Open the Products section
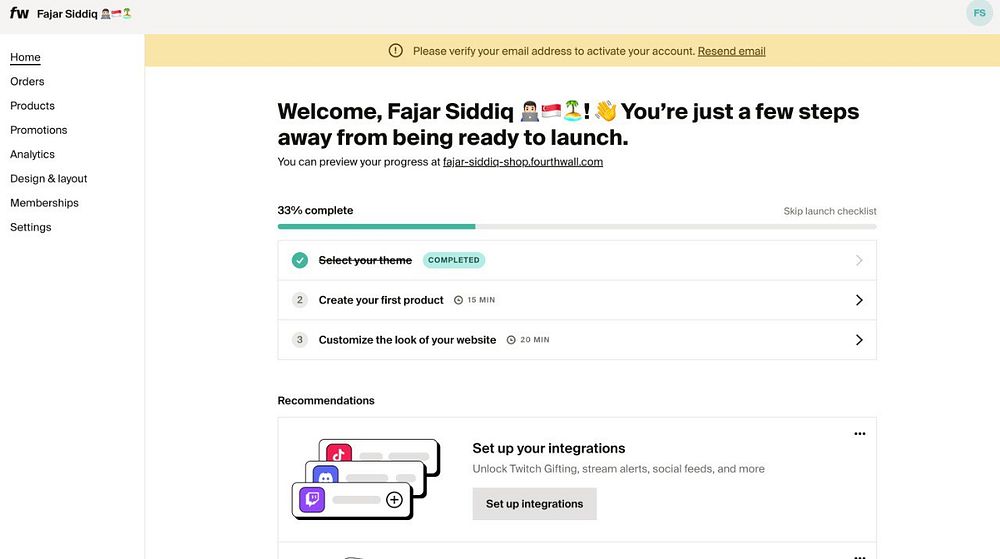 32,106
